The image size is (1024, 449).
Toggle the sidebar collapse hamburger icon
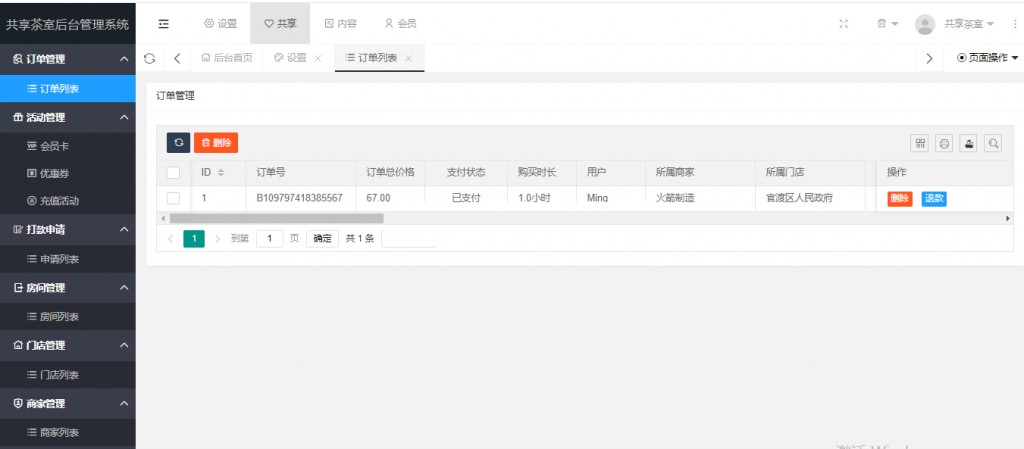[x=164, y=23]
